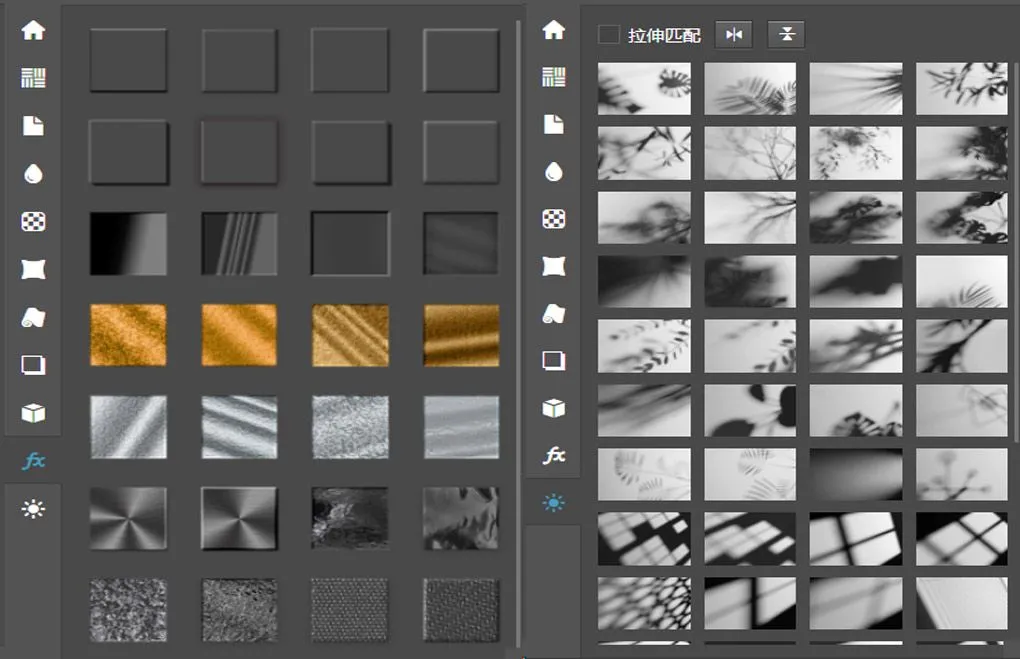The image size is (1020, 659).
Task: Enable the 拉伸匹配 checkbox
Action: pyautogui.click(x=608, y=35)
